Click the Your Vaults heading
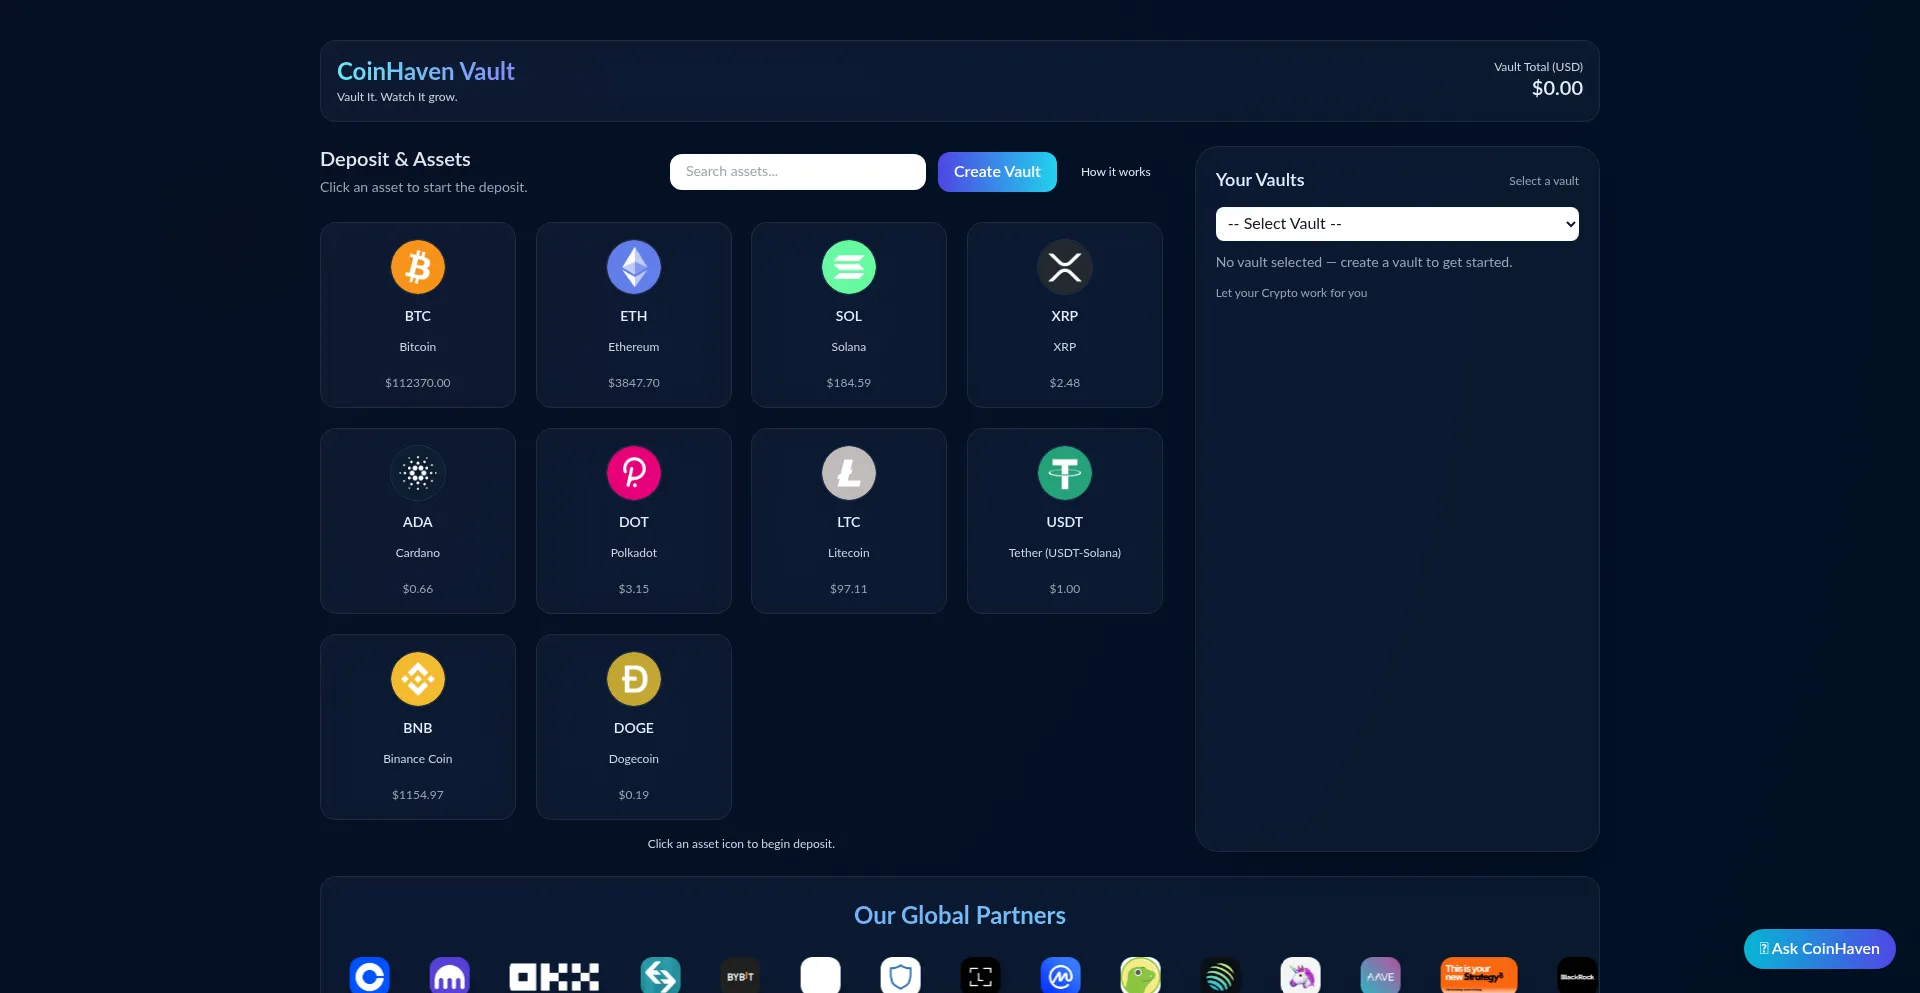 coord(1260,180)
